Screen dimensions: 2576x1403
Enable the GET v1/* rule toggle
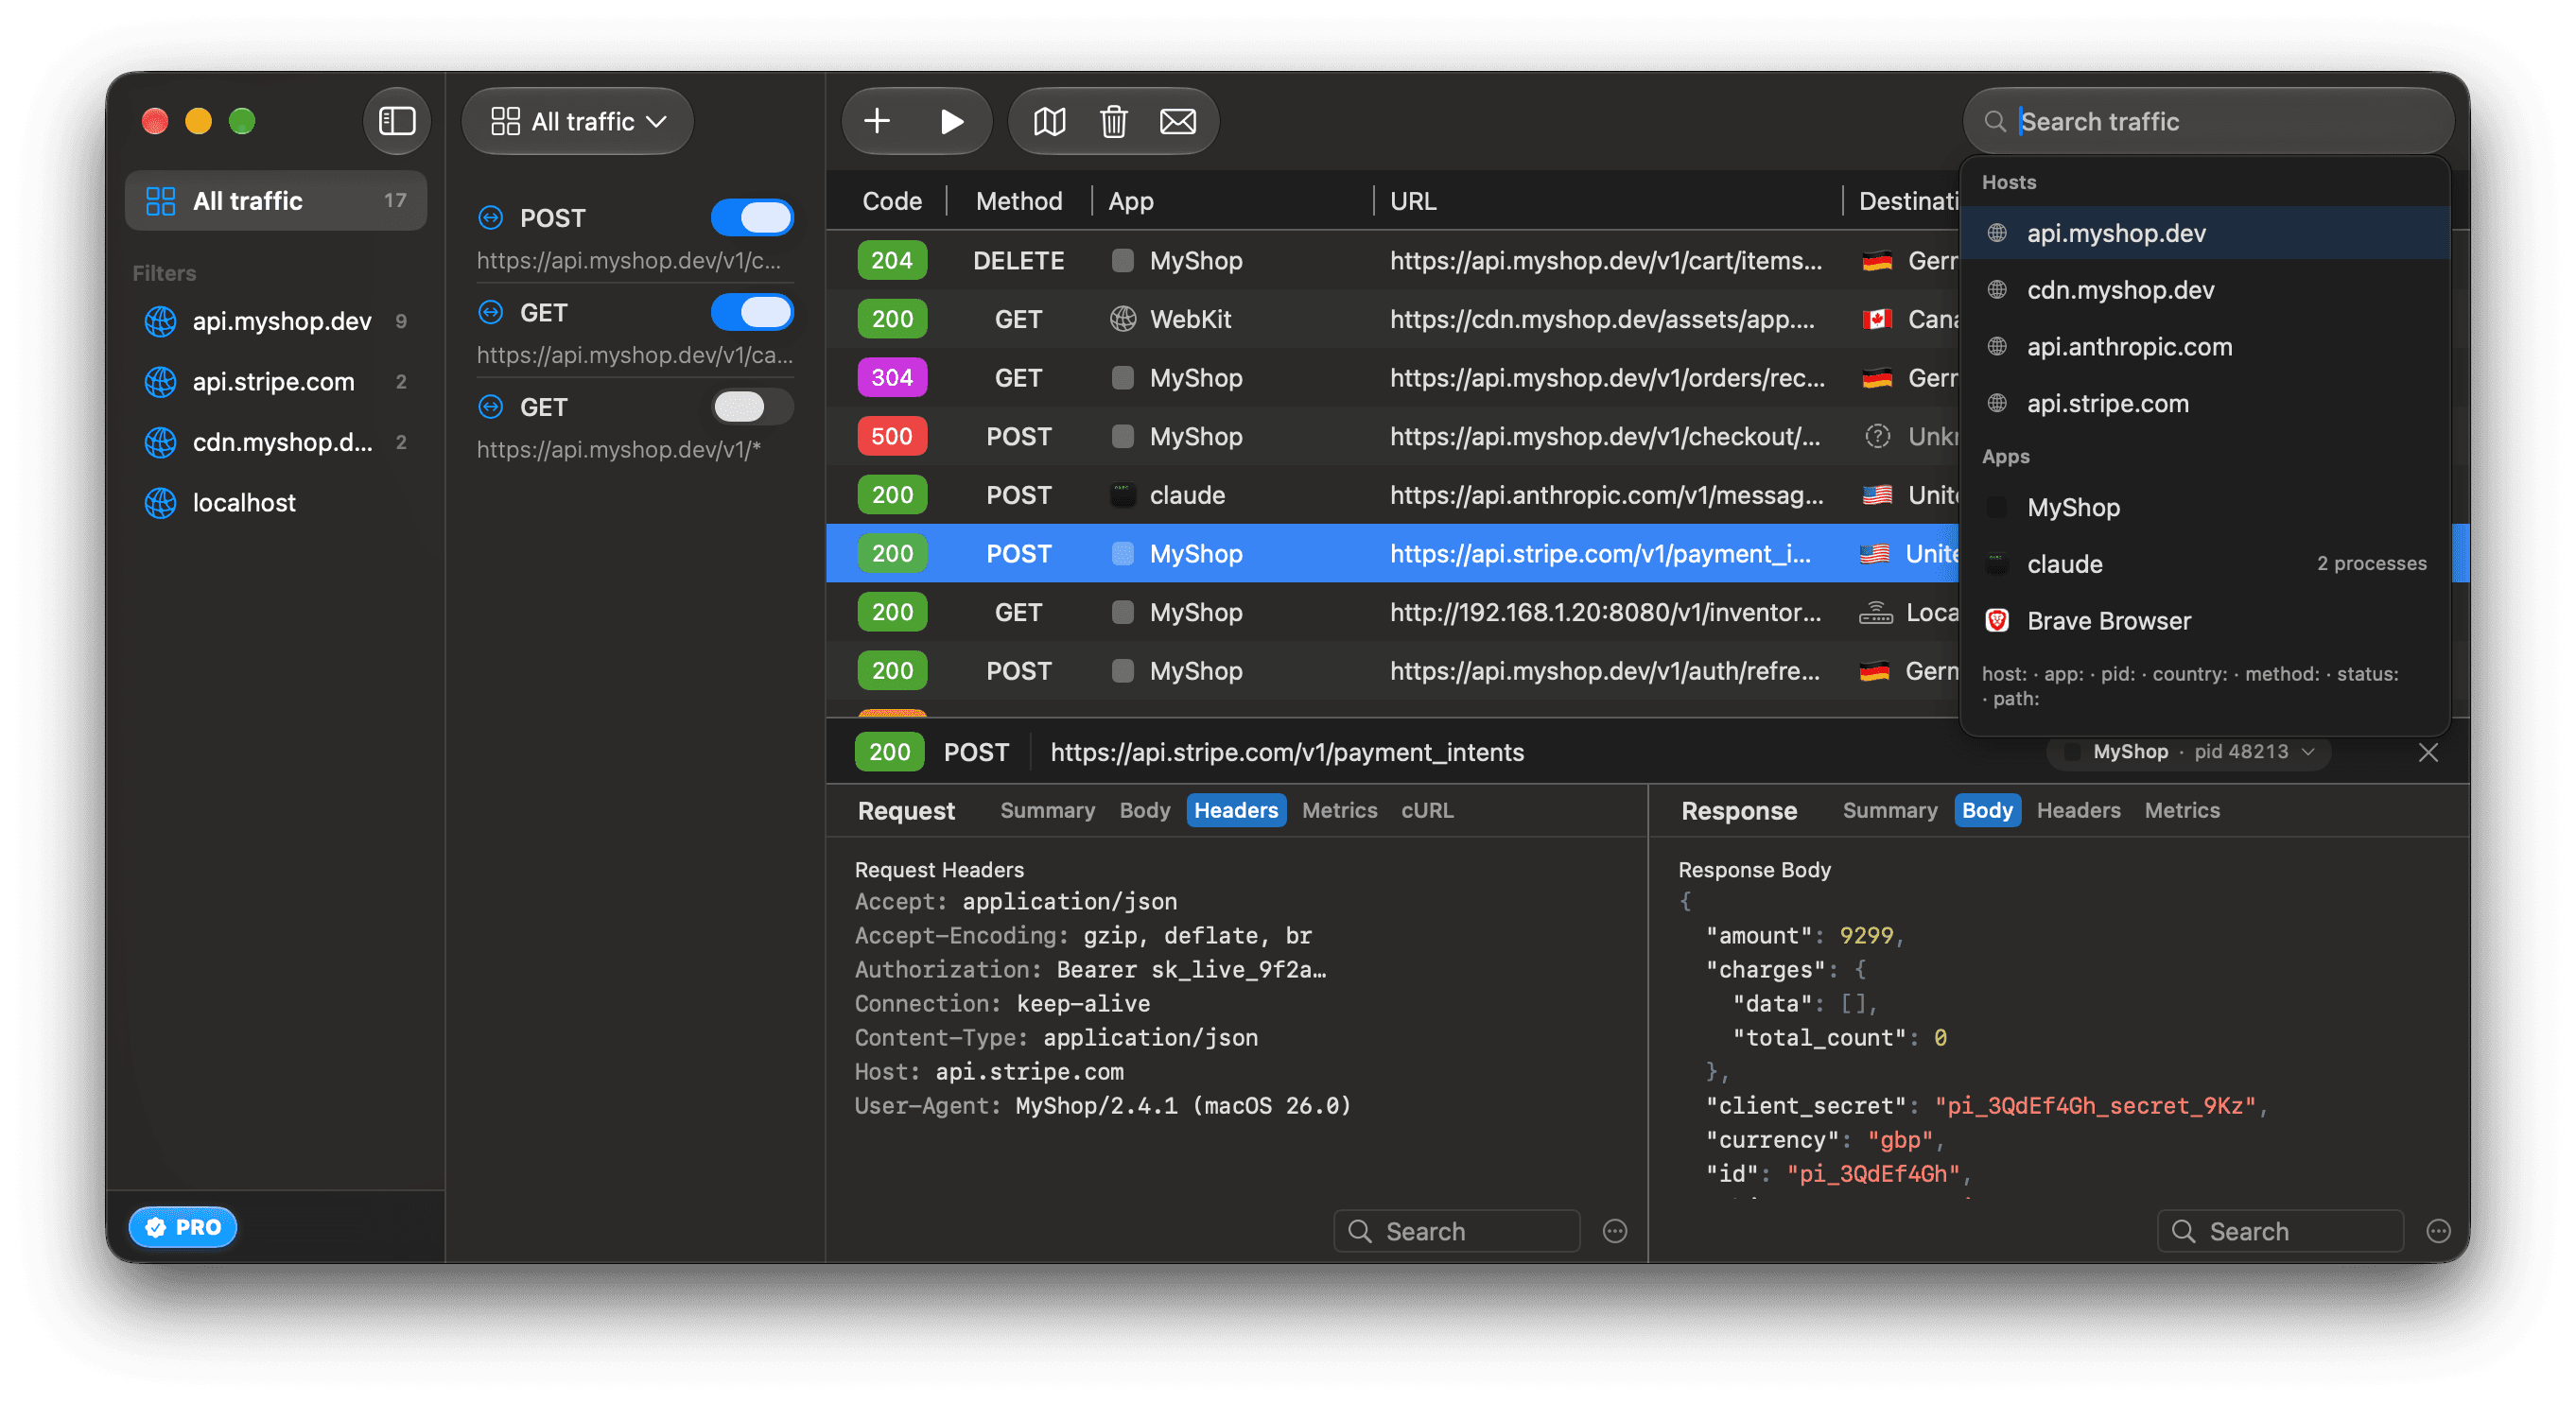click(752, 406)
